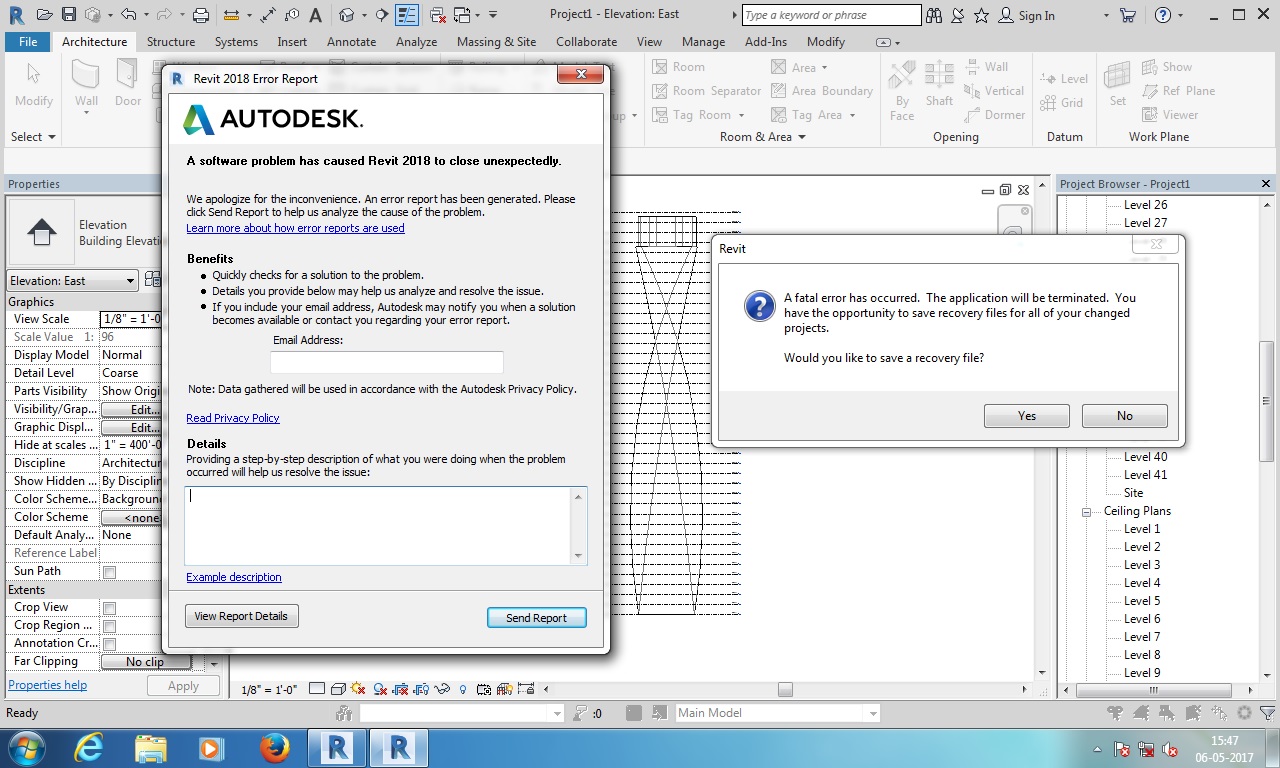This screenshot has height=768, width=1280.
Task: Open Firefox from the Windows taskbar
Action: click(274, 747)
